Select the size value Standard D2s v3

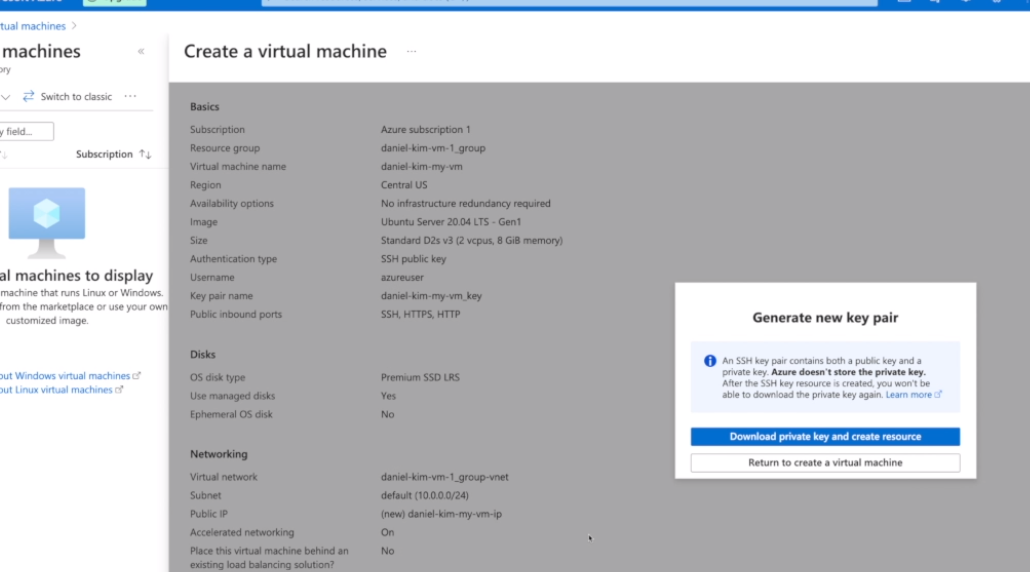click(472, 240)
